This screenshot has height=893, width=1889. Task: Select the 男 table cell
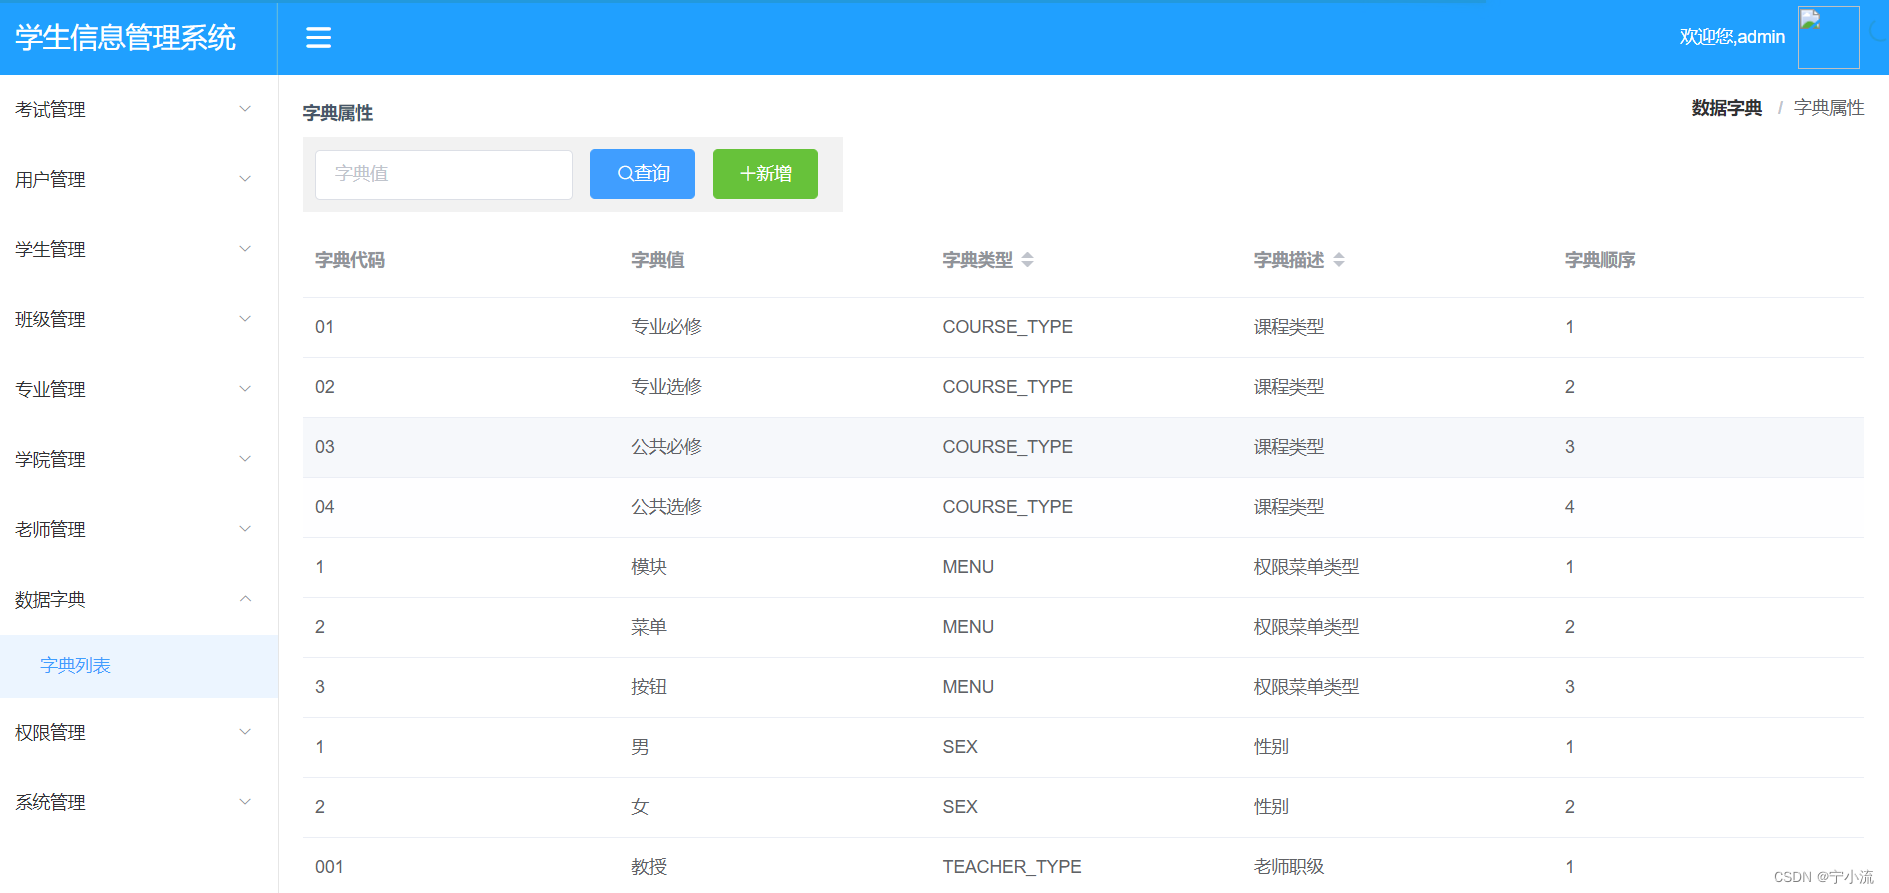click(640, 747)
